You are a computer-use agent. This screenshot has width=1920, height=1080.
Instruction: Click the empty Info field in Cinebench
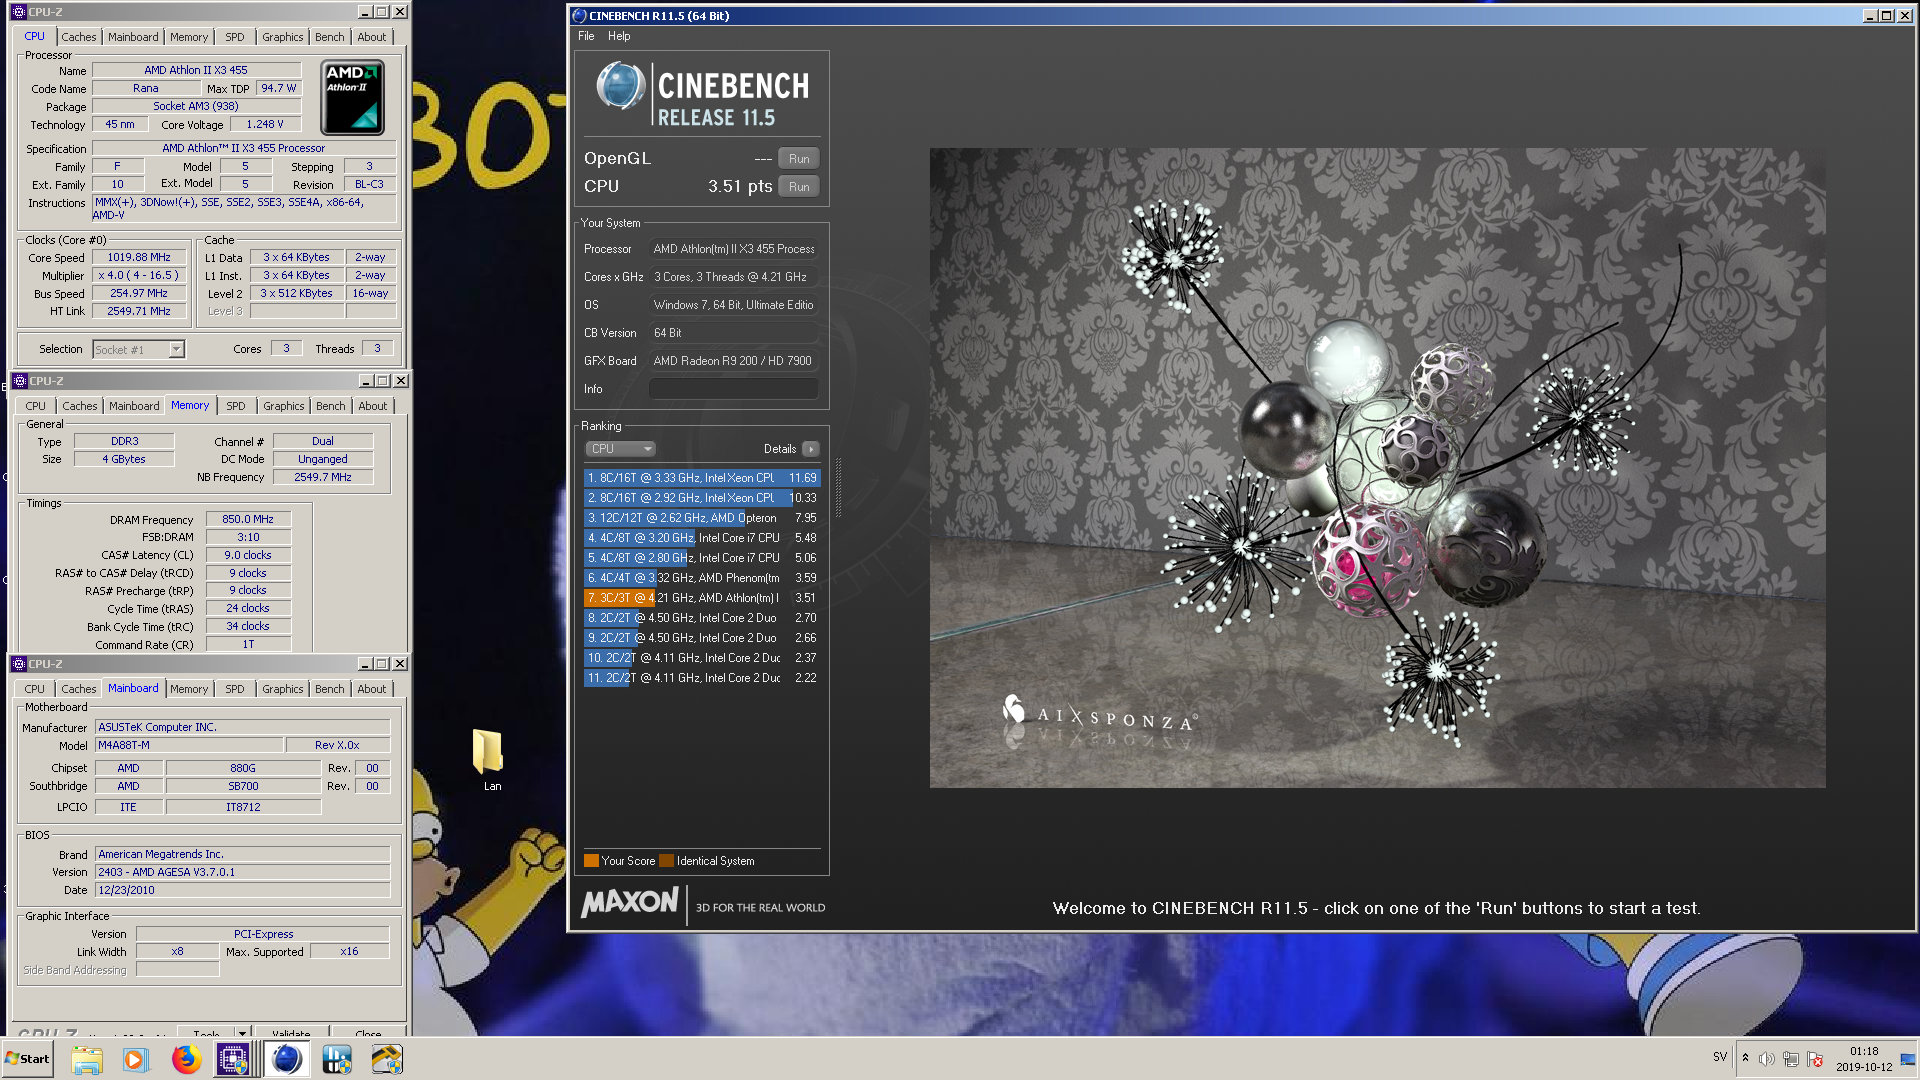734,389
